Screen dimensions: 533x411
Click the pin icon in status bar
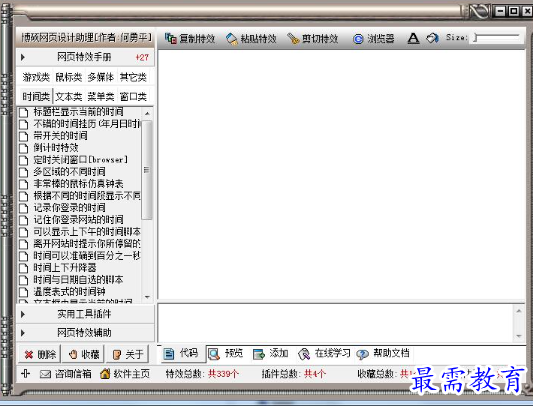coord(25,374)
